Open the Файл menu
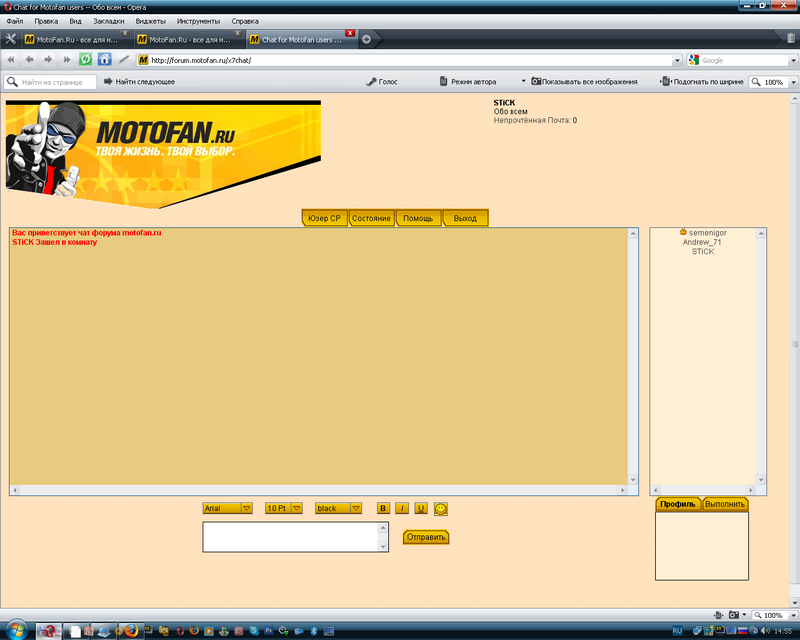This screenshot has width=800, height=640. click(x=15, y=21)
